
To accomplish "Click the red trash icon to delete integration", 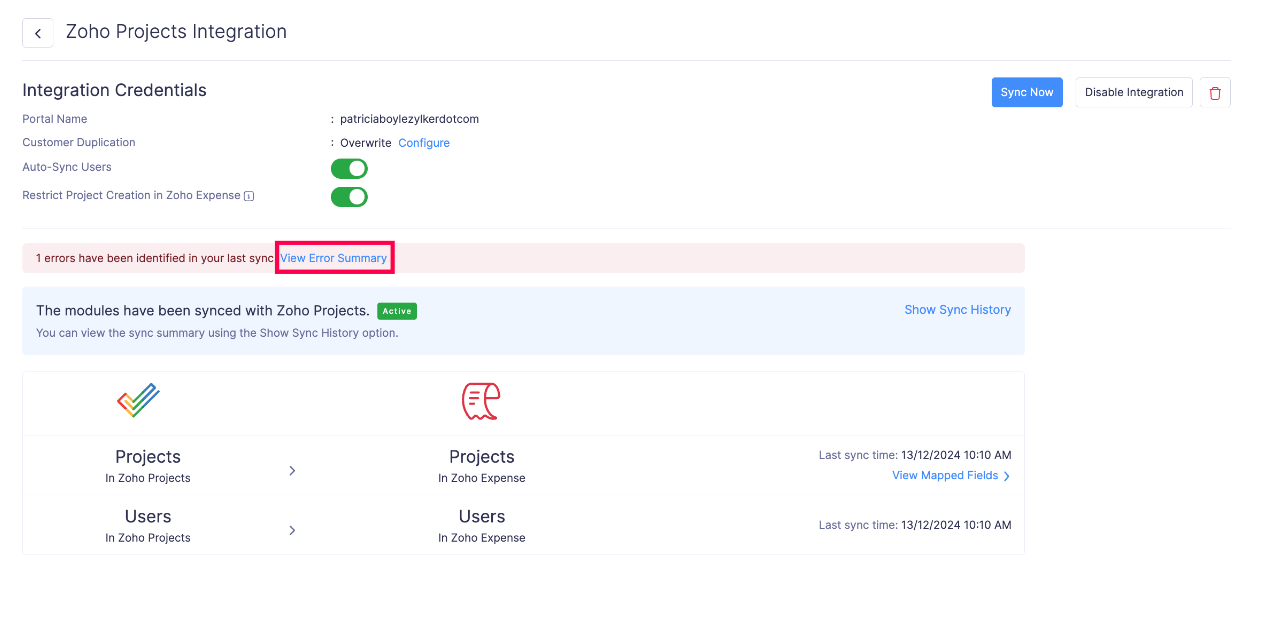I will (1214, 92).
